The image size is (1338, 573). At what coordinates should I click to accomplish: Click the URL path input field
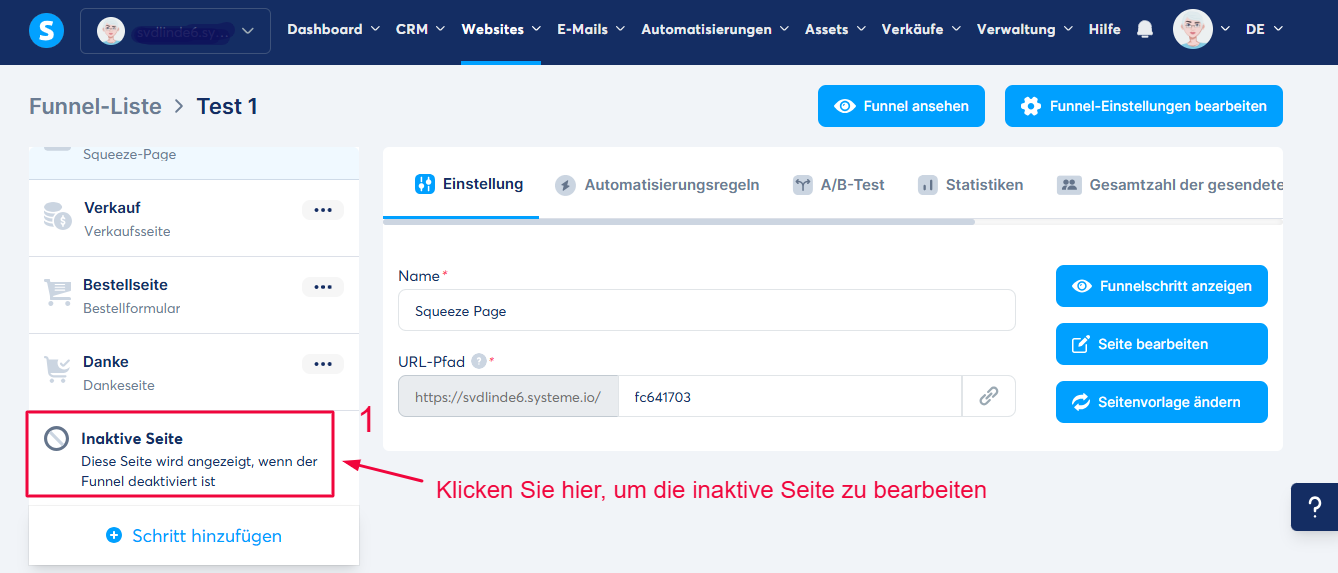tap(790, 396)
